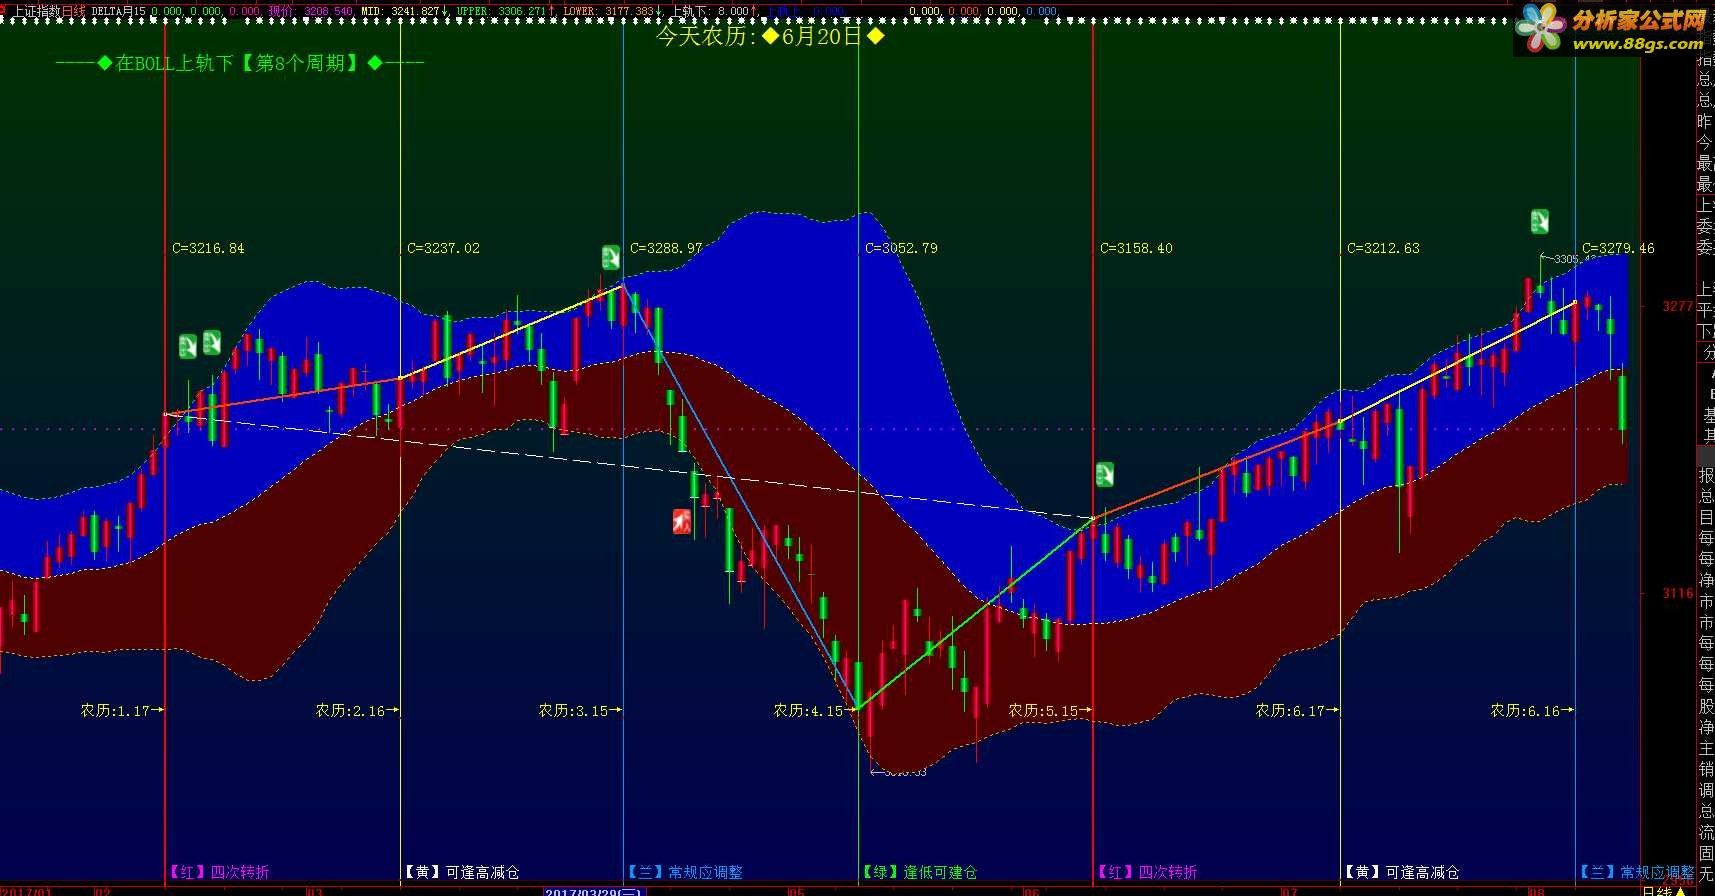The height and width of the screenshot is (896, 1715).
Task: Click 【红】四次转折 under the 农历:1.17 line
Action: point(219,872)
